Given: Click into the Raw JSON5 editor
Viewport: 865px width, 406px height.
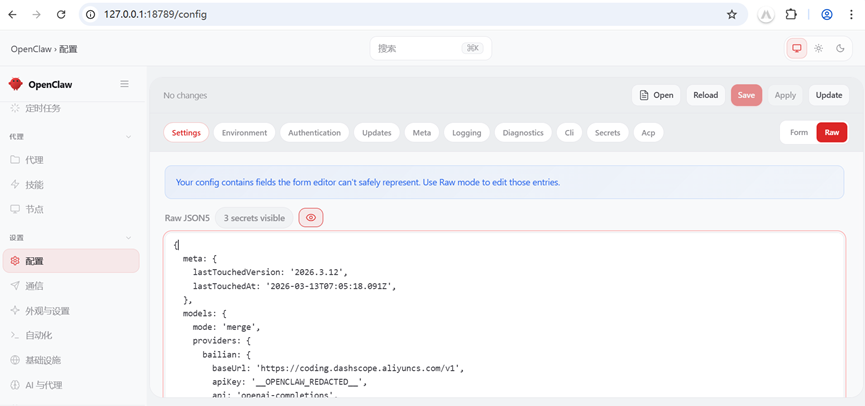Looking at the screenshot, I should click(504, 314).
